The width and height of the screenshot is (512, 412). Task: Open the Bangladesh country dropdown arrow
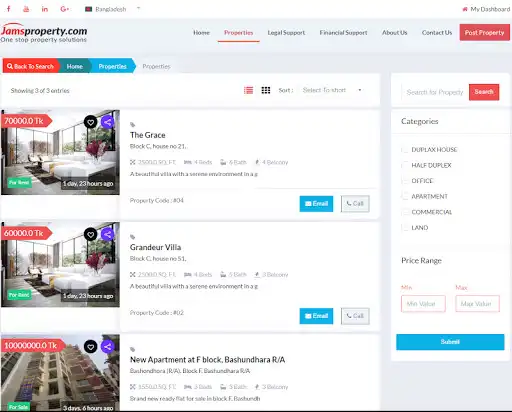[x=138, y=9]
